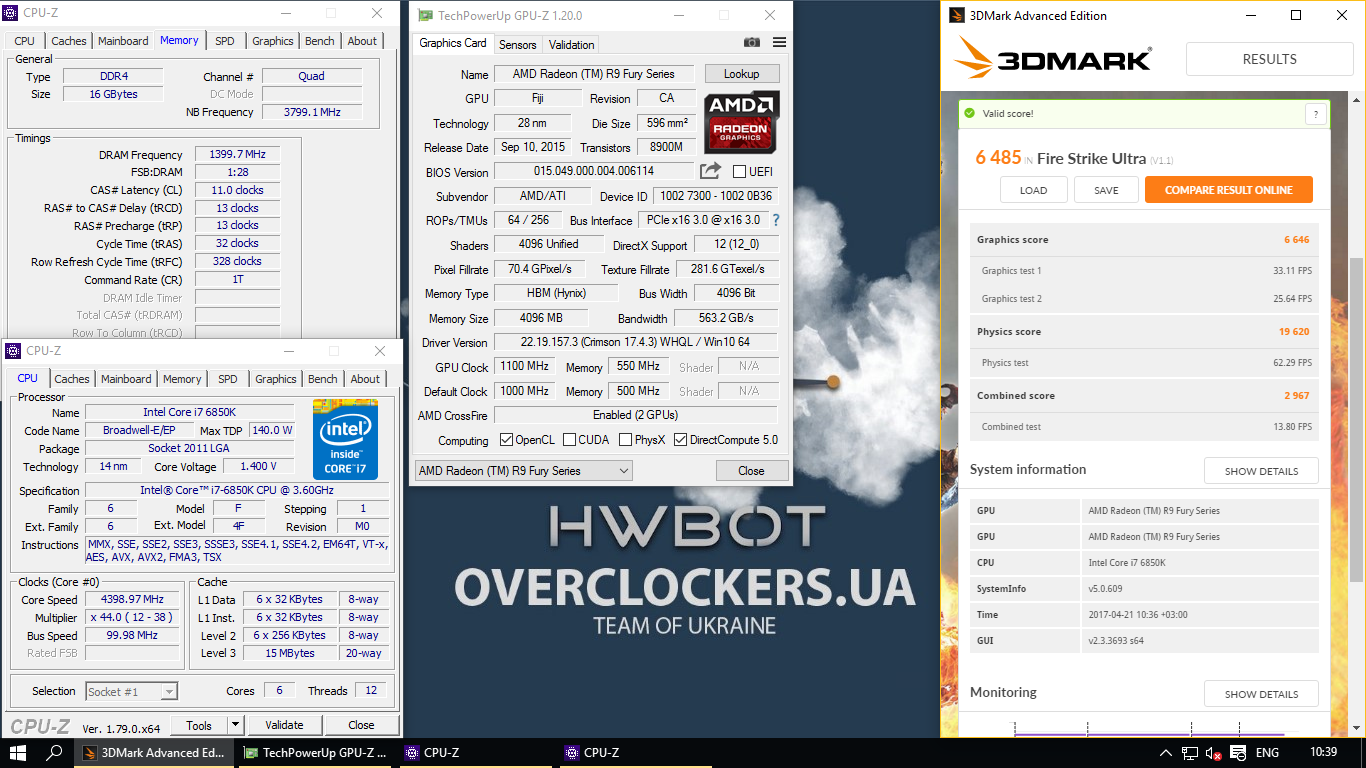Click the GPU-Z screenshot camera icon
Viewport: 1366px width, 768px height.
(752, 43)
